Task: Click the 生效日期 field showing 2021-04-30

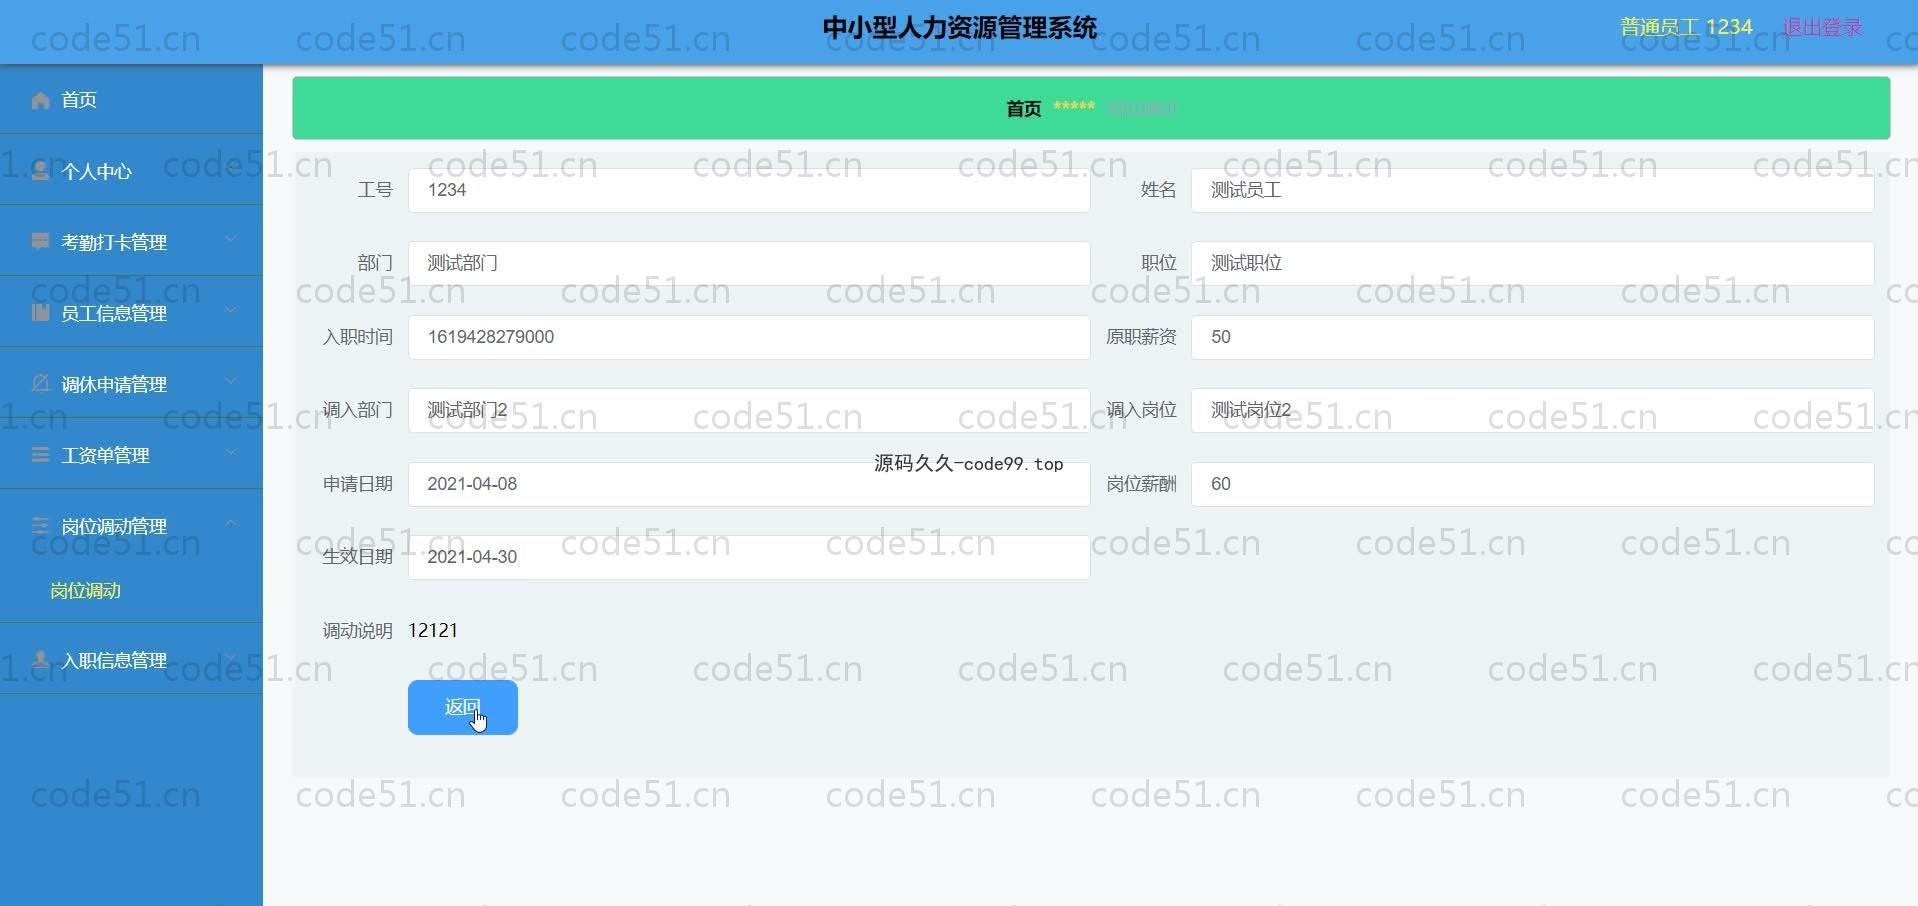Action: point(749,557)
